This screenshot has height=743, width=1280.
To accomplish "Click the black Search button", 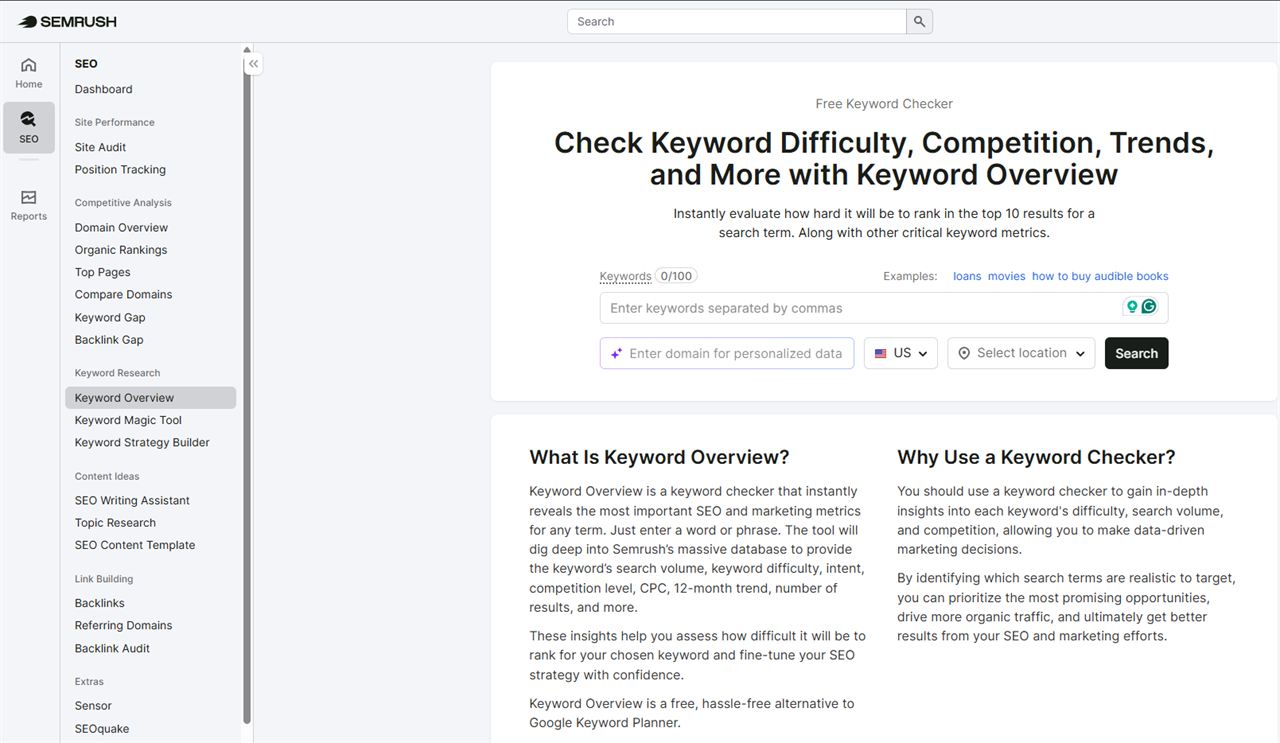I will point(1136,353).
